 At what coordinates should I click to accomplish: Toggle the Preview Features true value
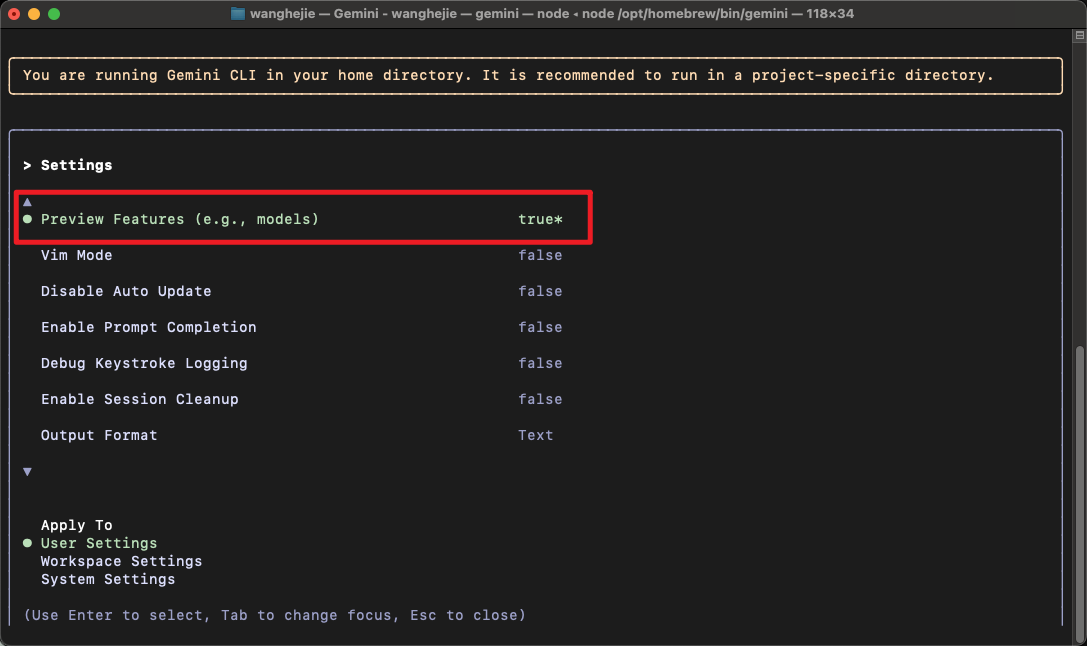[x=540, y=219]
